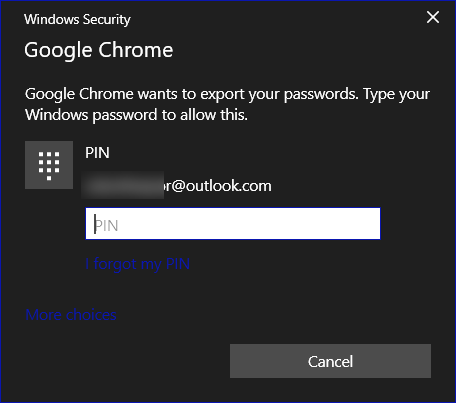The image size is (456, 403).
Task: Click the blurred part of the email address
Action: [123, 185]
